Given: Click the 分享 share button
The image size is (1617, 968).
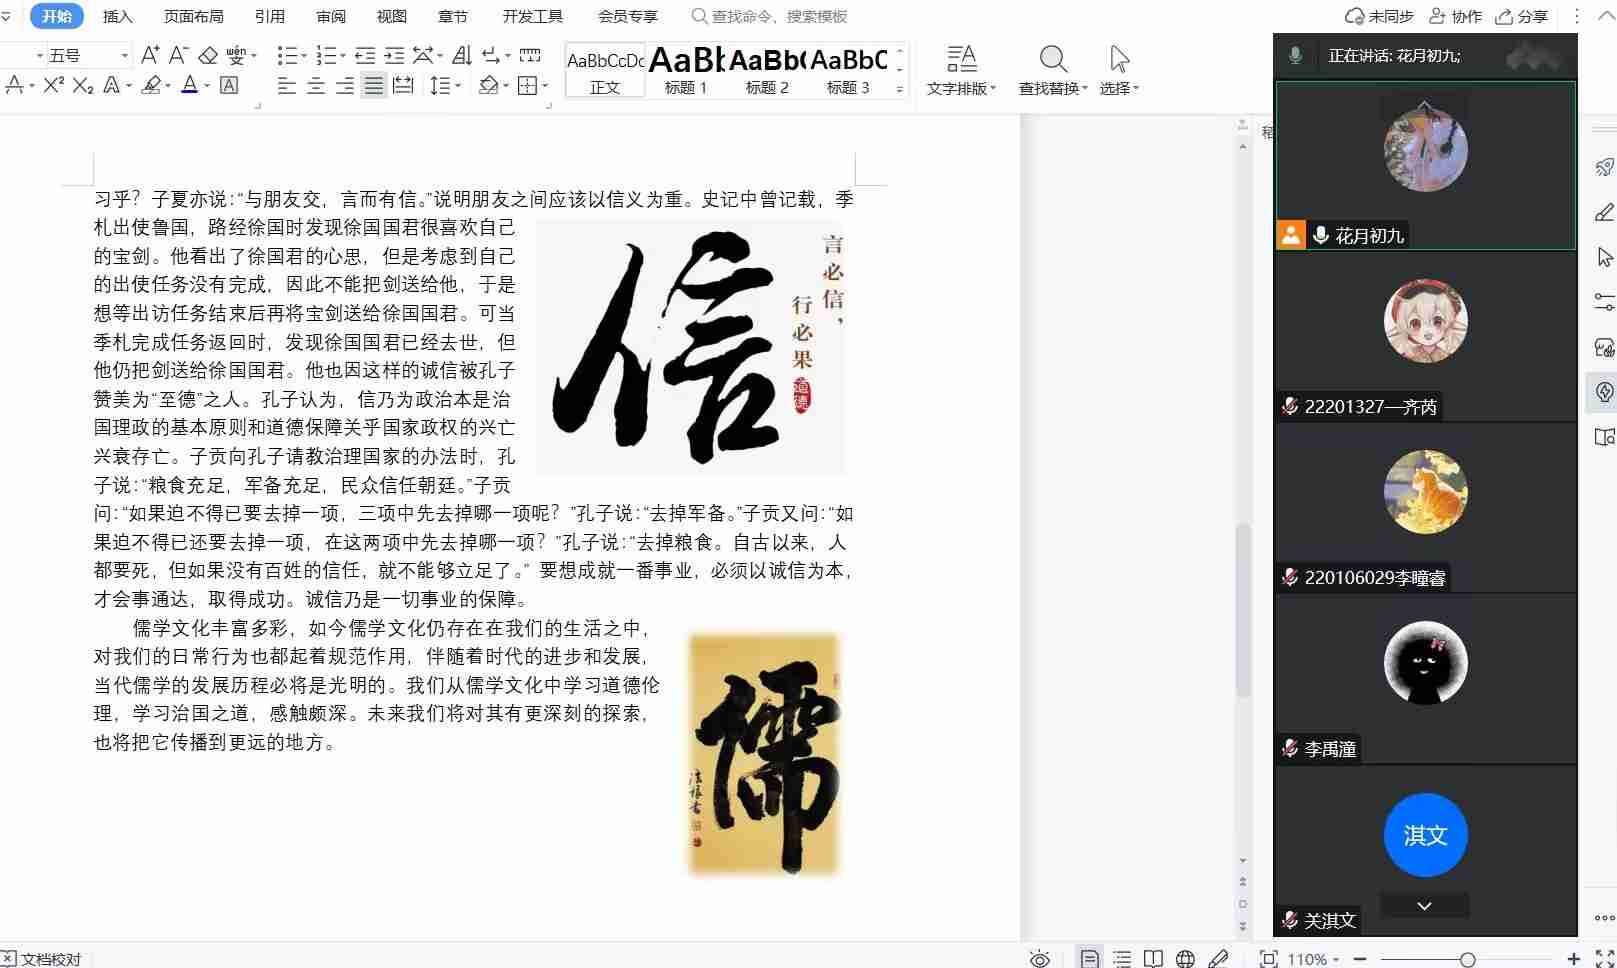Looking at the screenshot, I should [1522, 16].
